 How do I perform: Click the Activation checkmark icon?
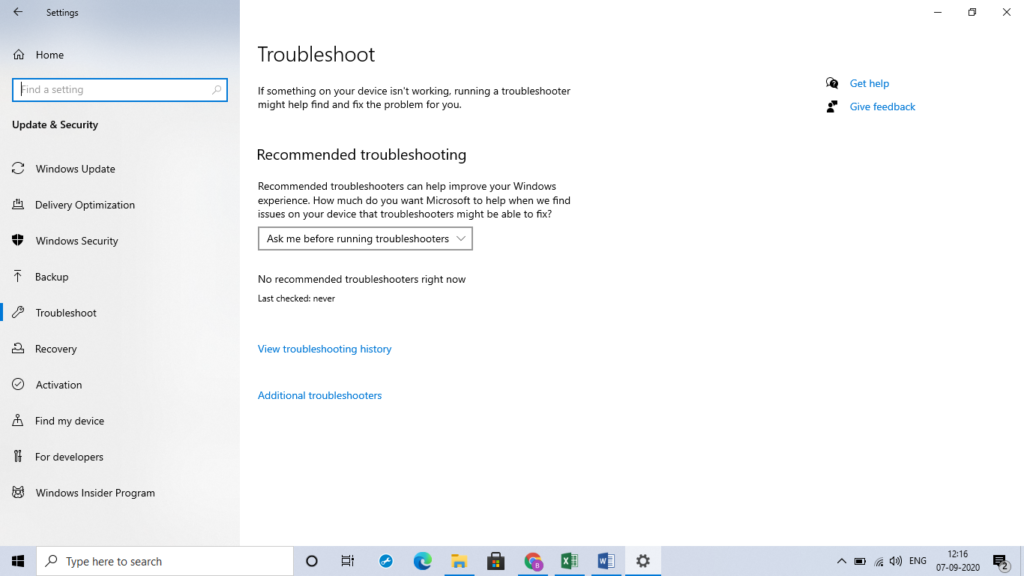point(18,385)
